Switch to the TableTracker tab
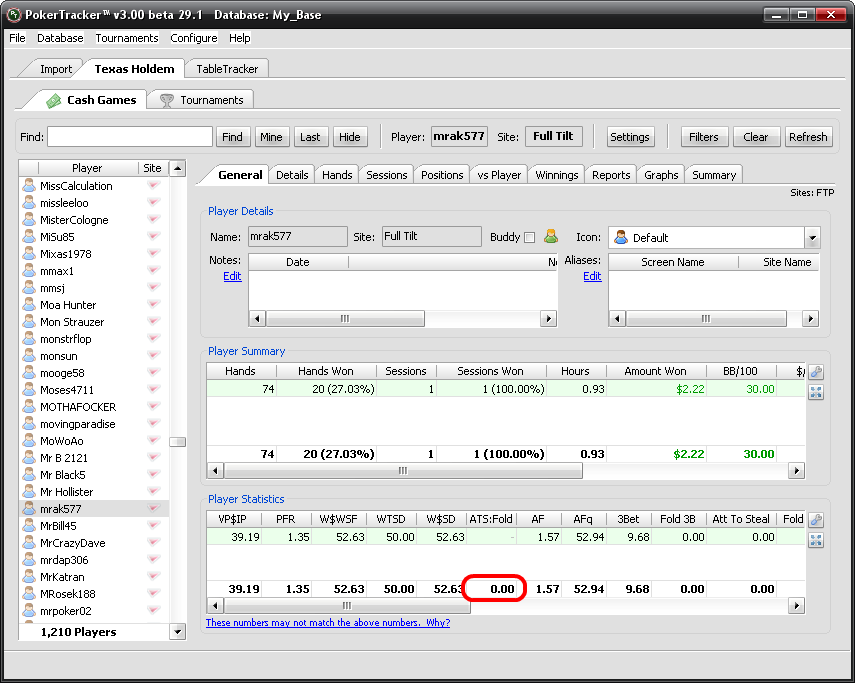This screenshot has height=683, width=855. click(x=227, y=69)
